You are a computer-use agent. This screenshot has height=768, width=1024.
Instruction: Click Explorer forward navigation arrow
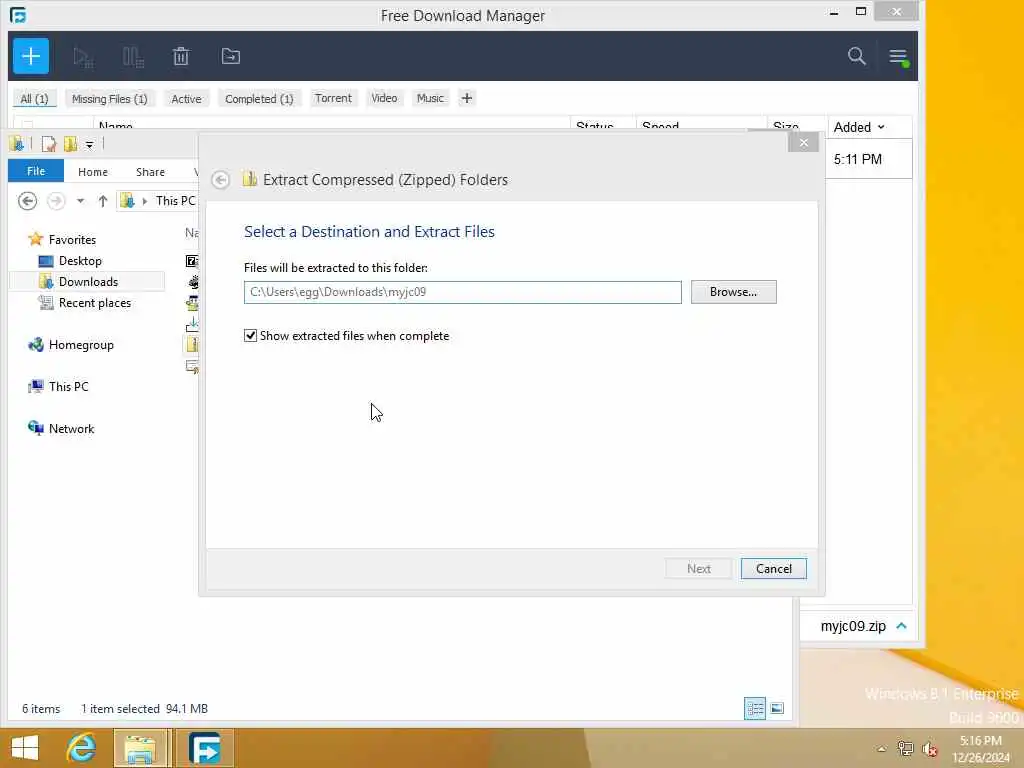[56, 201]
